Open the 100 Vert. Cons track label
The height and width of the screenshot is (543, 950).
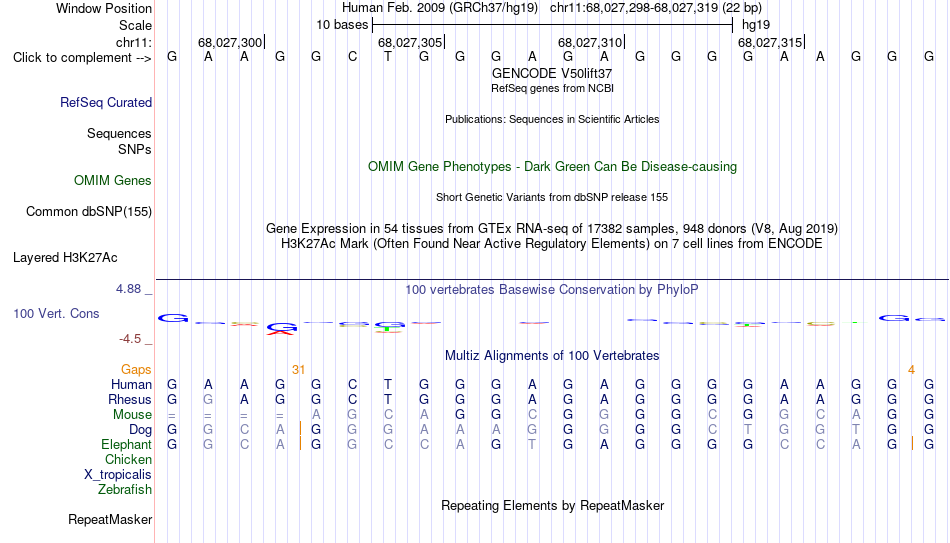coord(56,313)
